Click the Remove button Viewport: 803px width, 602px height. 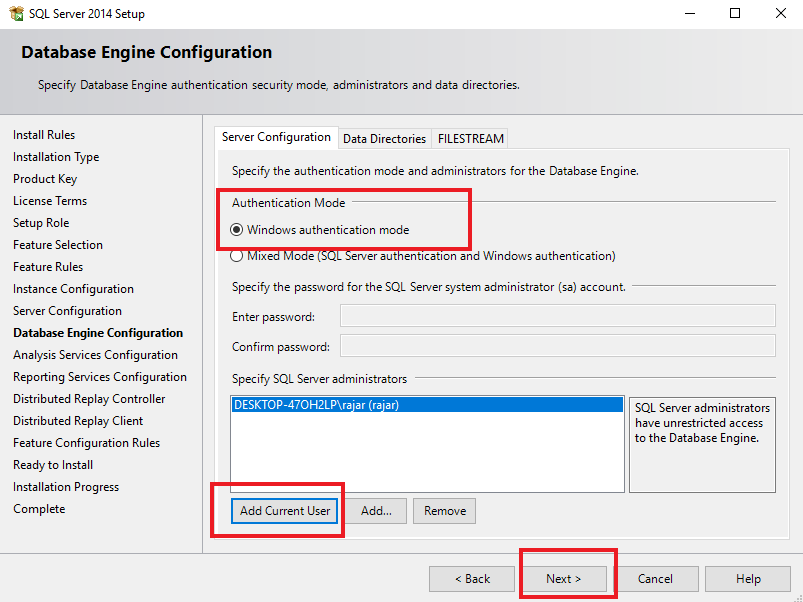click(x=445, y=511)
